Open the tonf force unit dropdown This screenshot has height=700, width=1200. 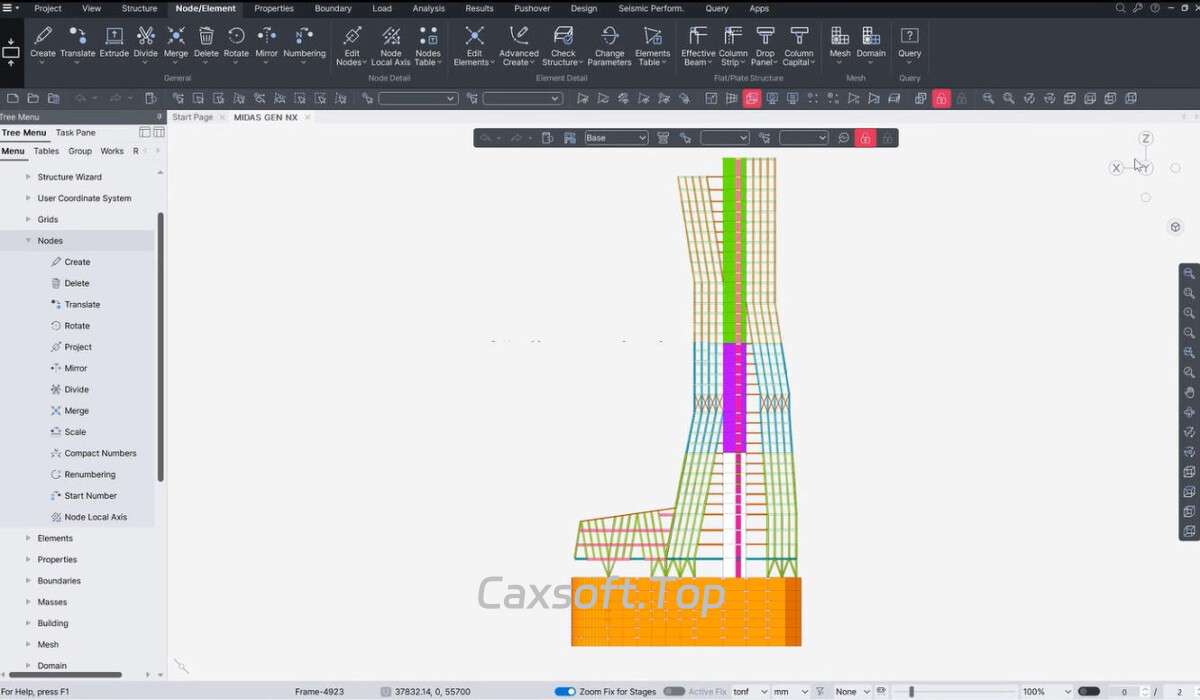(750, 691)
